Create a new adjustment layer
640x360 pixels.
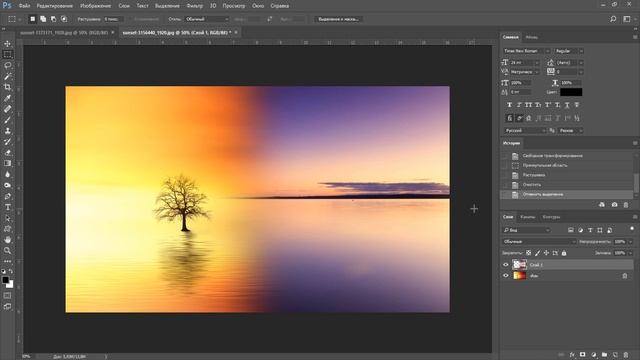pyautogui.click(x=594, y=355)
